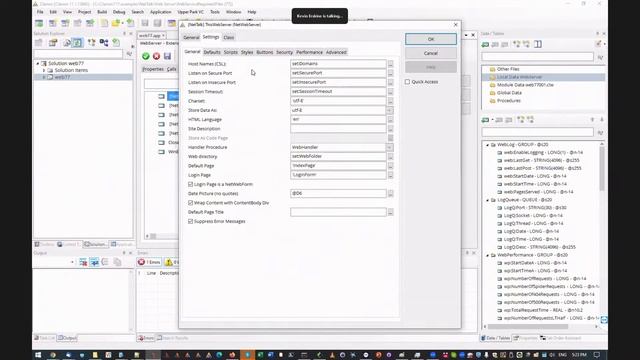This screenshot has height=360, width=640.
Task: Expand the web77 project tree node
Action: pyautogui.click(x=44, y=77)
